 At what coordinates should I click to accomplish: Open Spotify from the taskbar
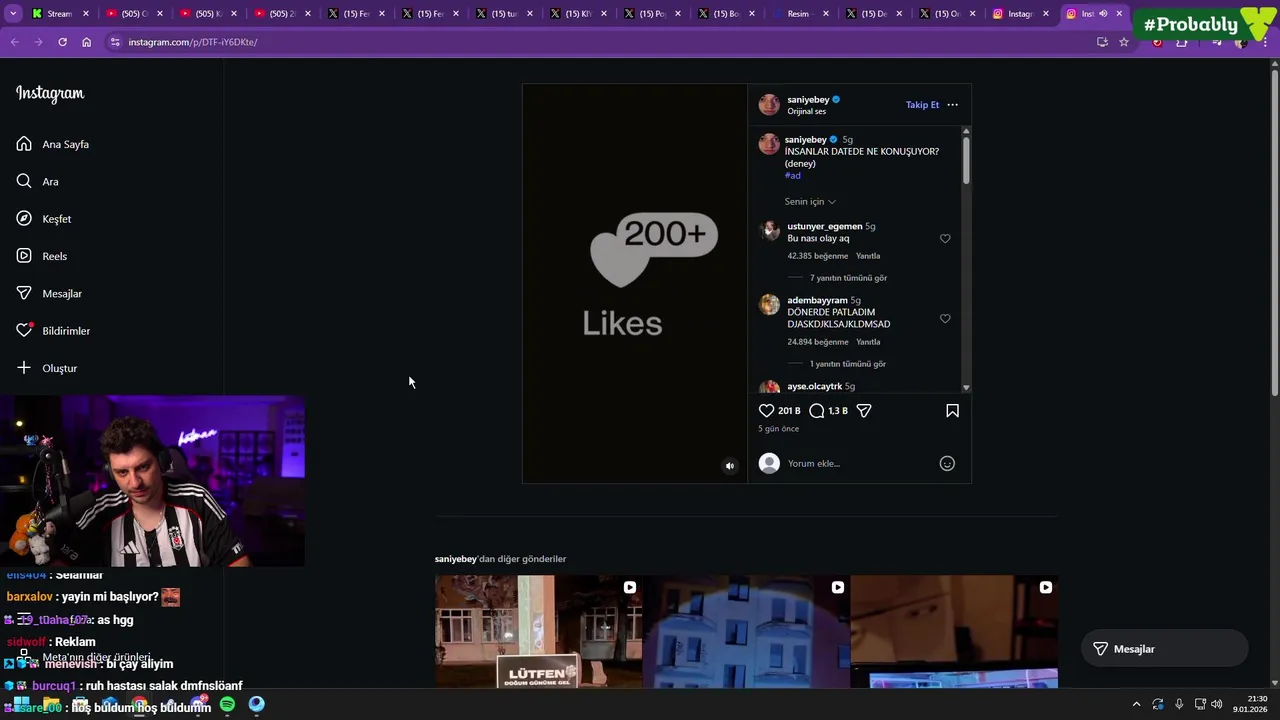coord(227,705)
